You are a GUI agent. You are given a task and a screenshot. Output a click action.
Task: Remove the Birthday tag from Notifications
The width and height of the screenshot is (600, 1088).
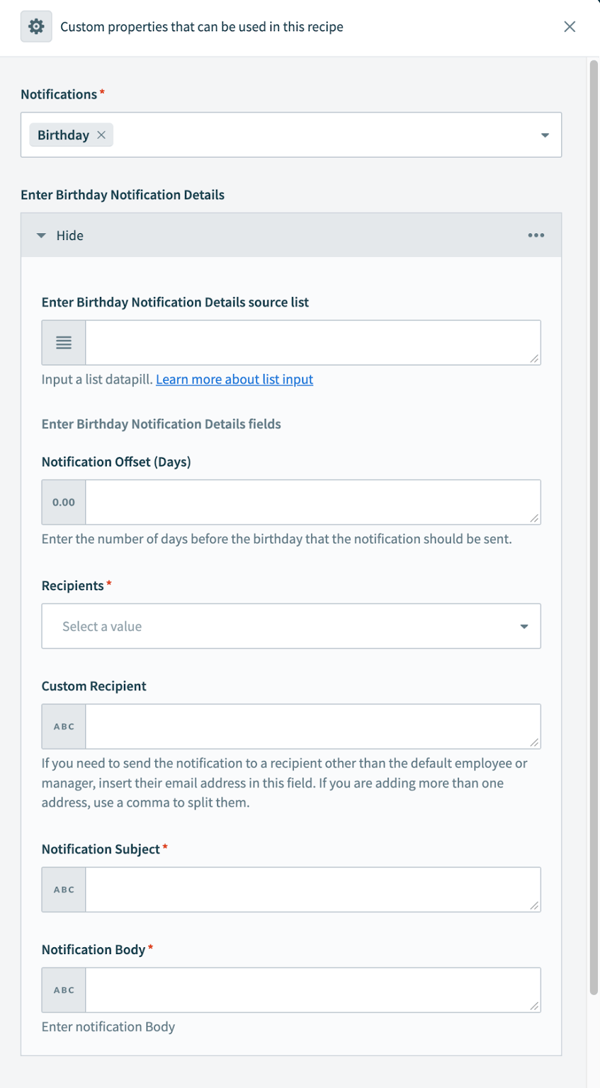pos(101,135)
